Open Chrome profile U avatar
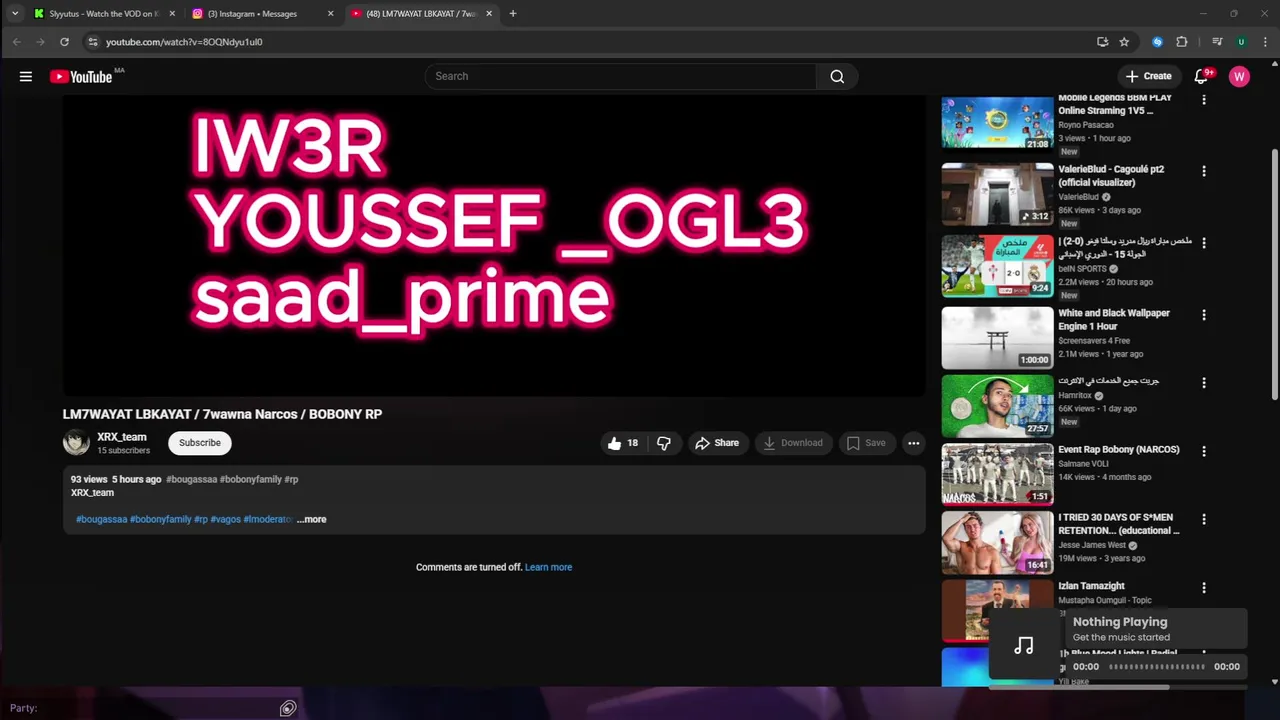 click(x=1241, y=42)
